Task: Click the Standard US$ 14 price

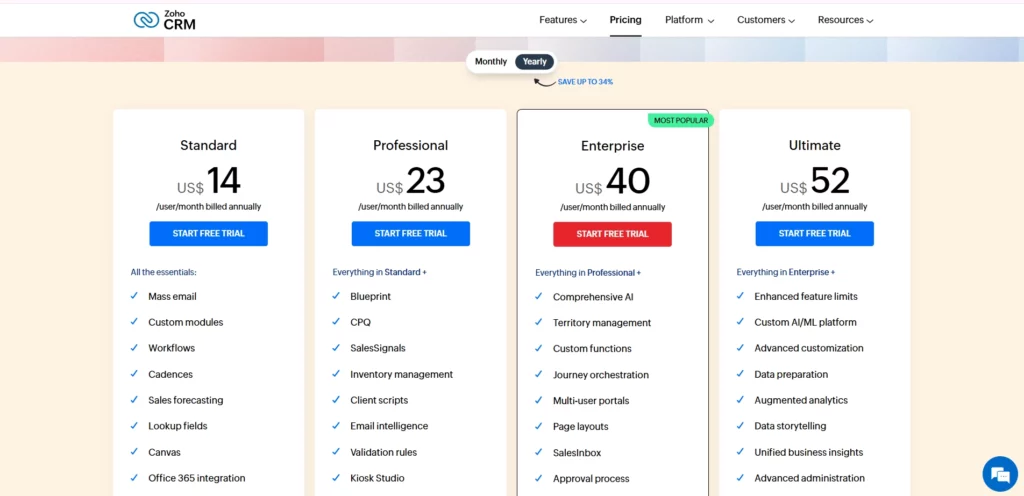Action: (x=208, y=181)
